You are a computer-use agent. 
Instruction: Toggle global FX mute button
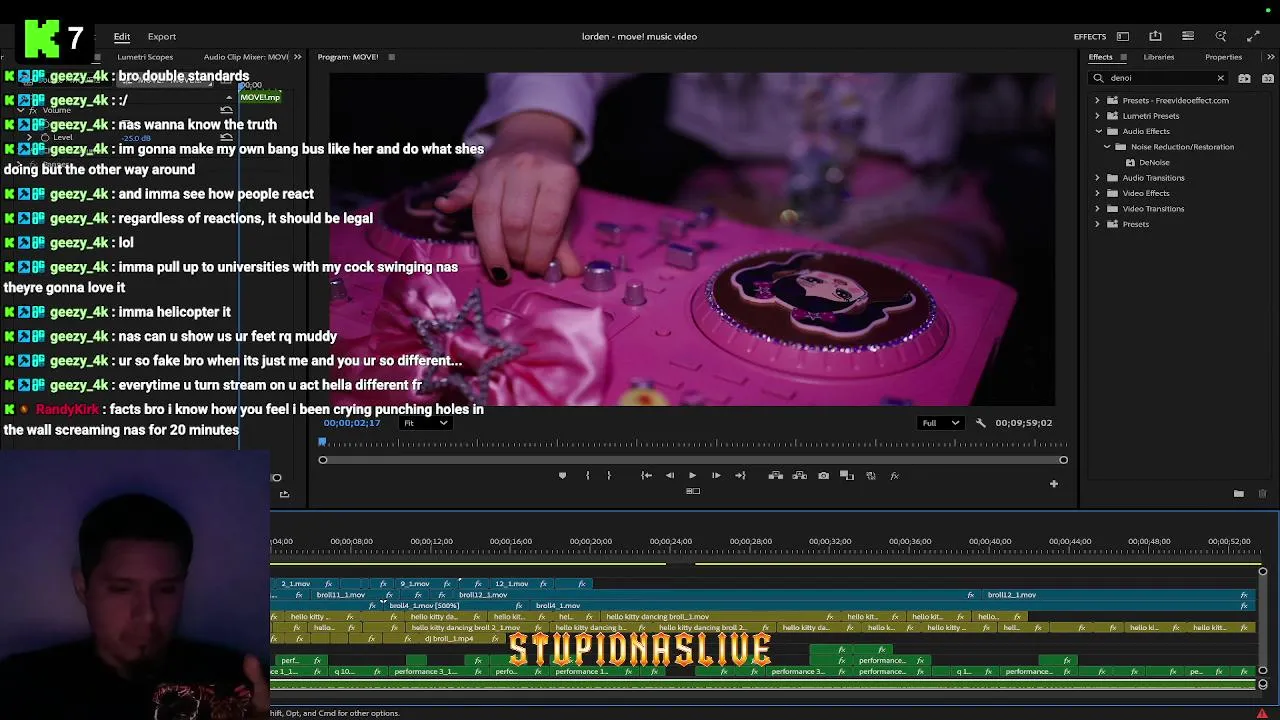click(895, 476)
